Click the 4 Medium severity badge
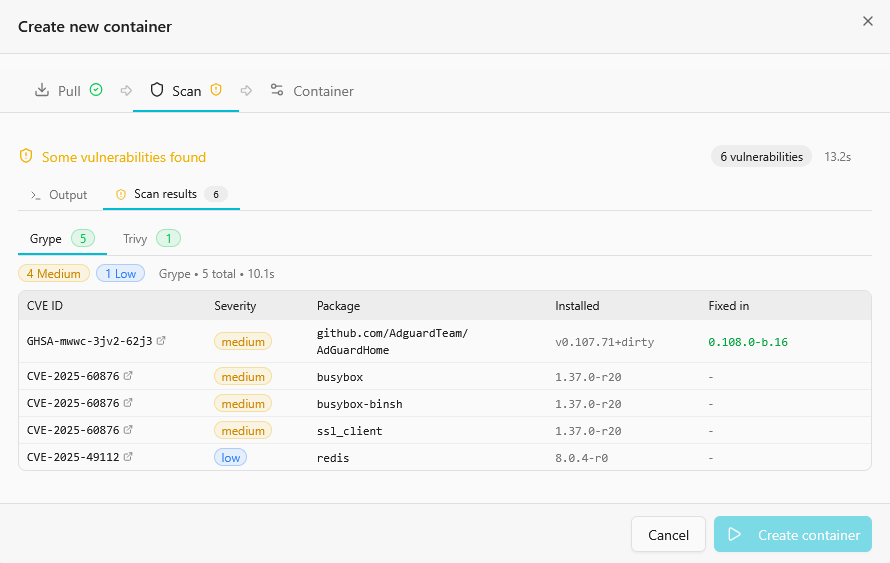 click(54, 273)
